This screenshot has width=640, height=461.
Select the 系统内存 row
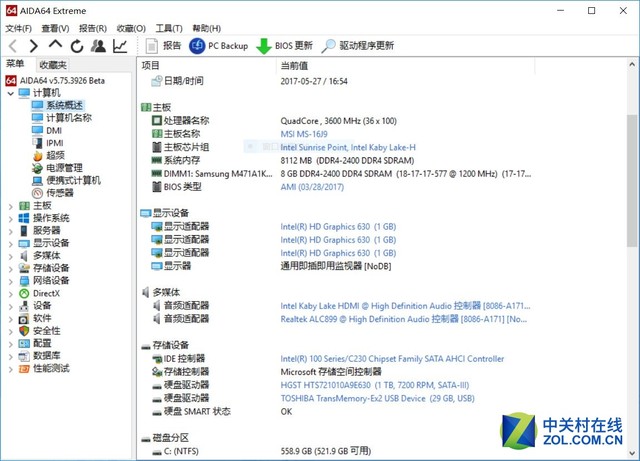coord(283,160)
